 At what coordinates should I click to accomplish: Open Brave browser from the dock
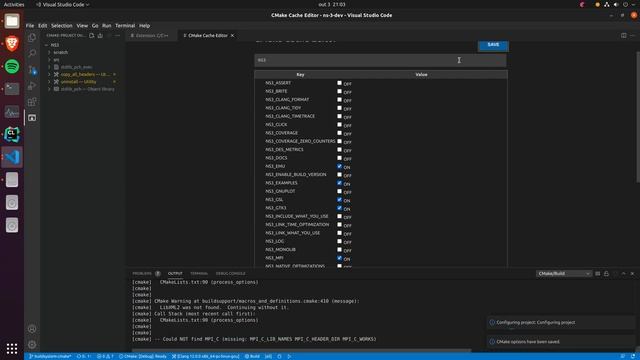[x=12, y=43]
